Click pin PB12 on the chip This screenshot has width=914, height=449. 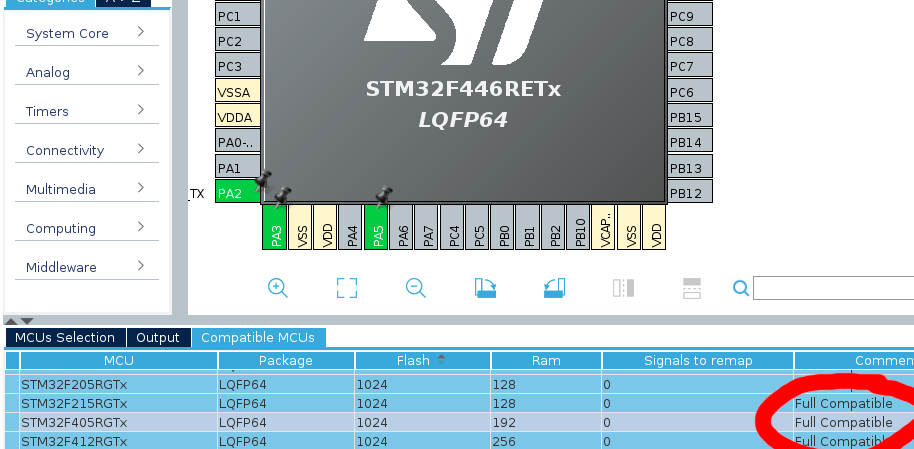(x=690, y=193)
